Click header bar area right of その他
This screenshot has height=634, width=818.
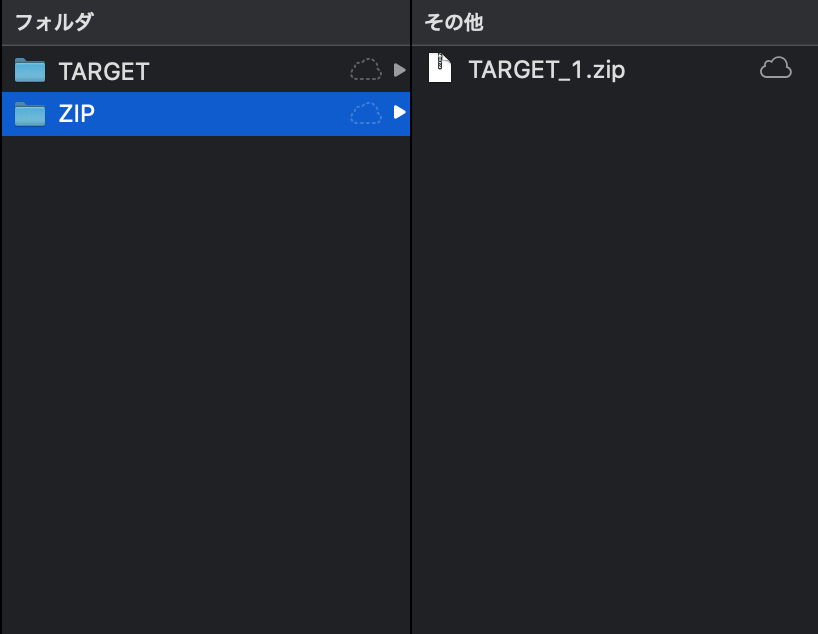click(x=649, y=22)
